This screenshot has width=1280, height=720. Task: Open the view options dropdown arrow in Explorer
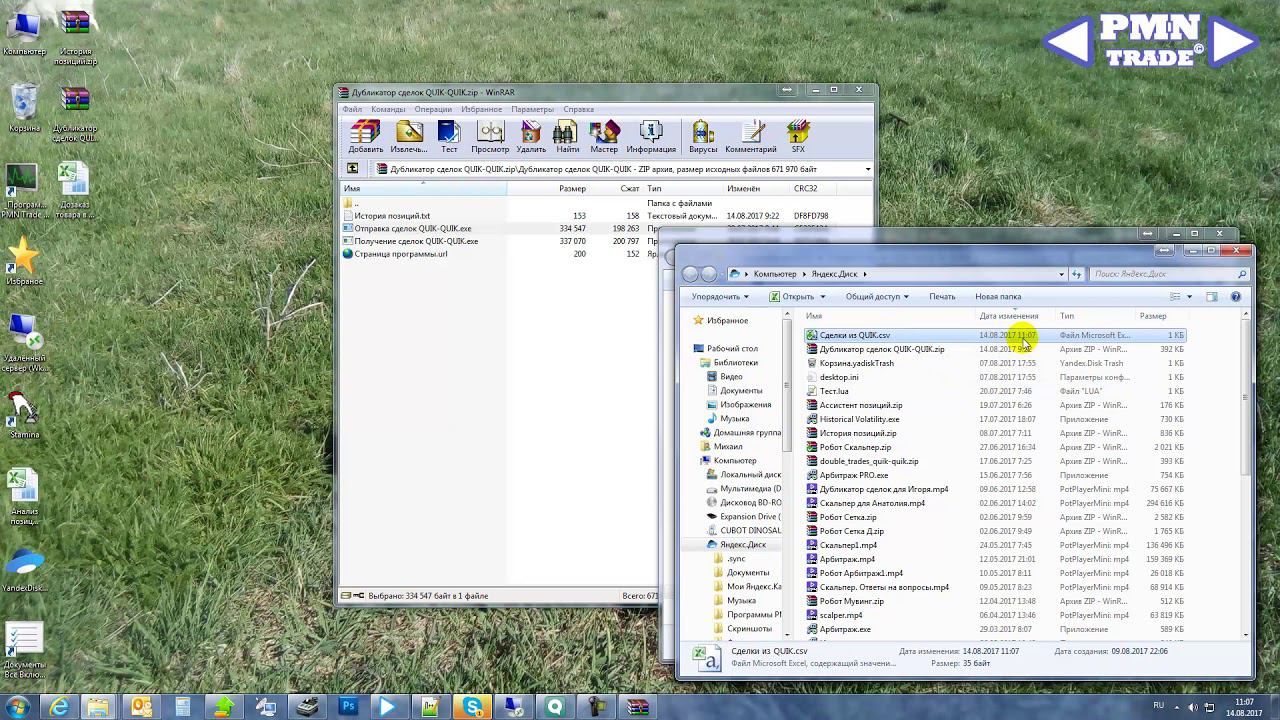[x=1189, y=296]
